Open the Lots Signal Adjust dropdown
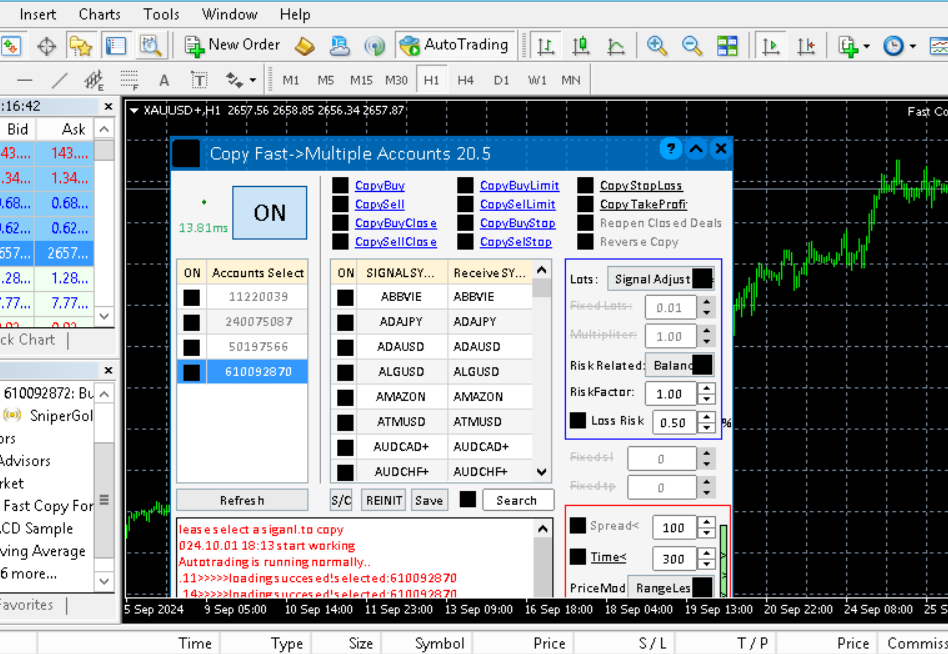Image resolution: width=948 pixels, height=654 pixels. [x=661, y=279]
